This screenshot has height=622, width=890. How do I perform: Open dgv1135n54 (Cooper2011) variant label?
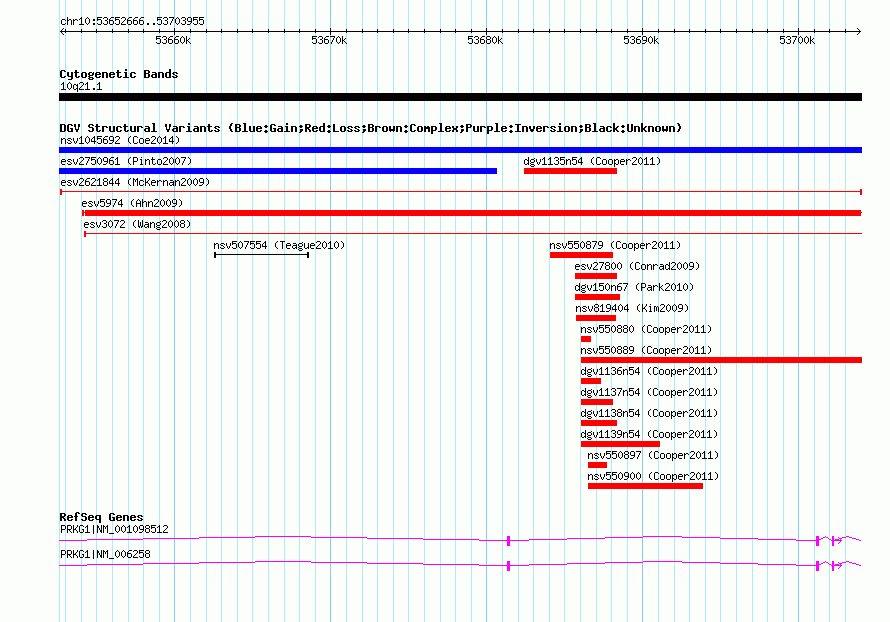click(x=592, y=161)
